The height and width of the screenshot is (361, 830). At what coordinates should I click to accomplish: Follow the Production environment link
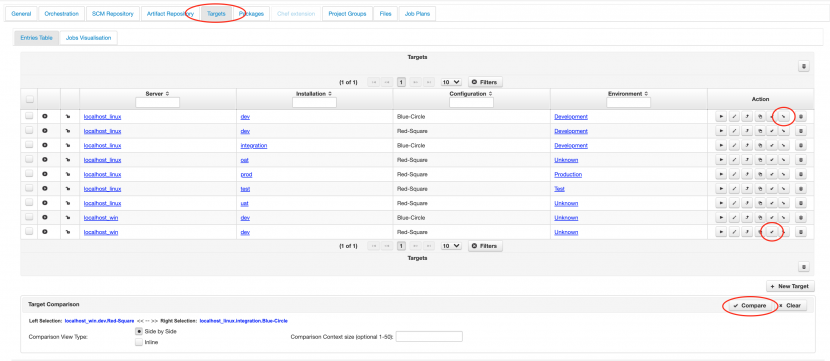[568, 174]
